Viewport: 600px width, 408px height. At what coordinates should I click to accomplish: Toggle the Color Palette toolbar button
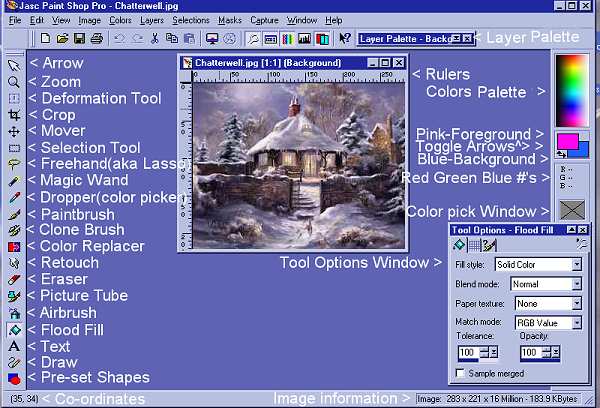click(x=288, y=38)
